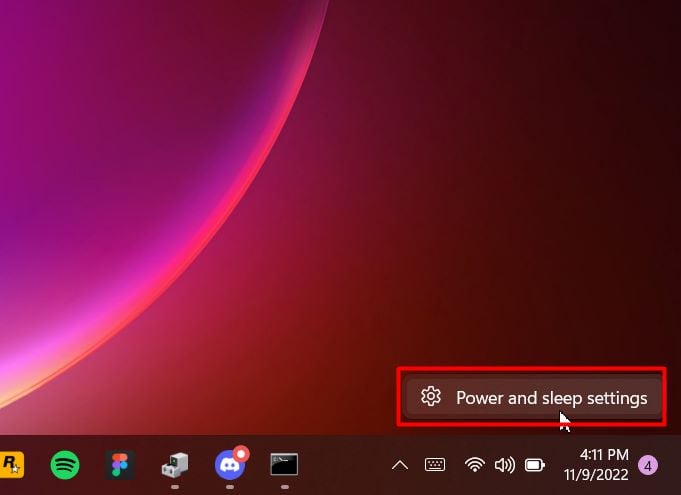This screenshot has width=681, height=495.
Task: Open the Command Prompt taskbar icon
Action: tap(284, 465)
